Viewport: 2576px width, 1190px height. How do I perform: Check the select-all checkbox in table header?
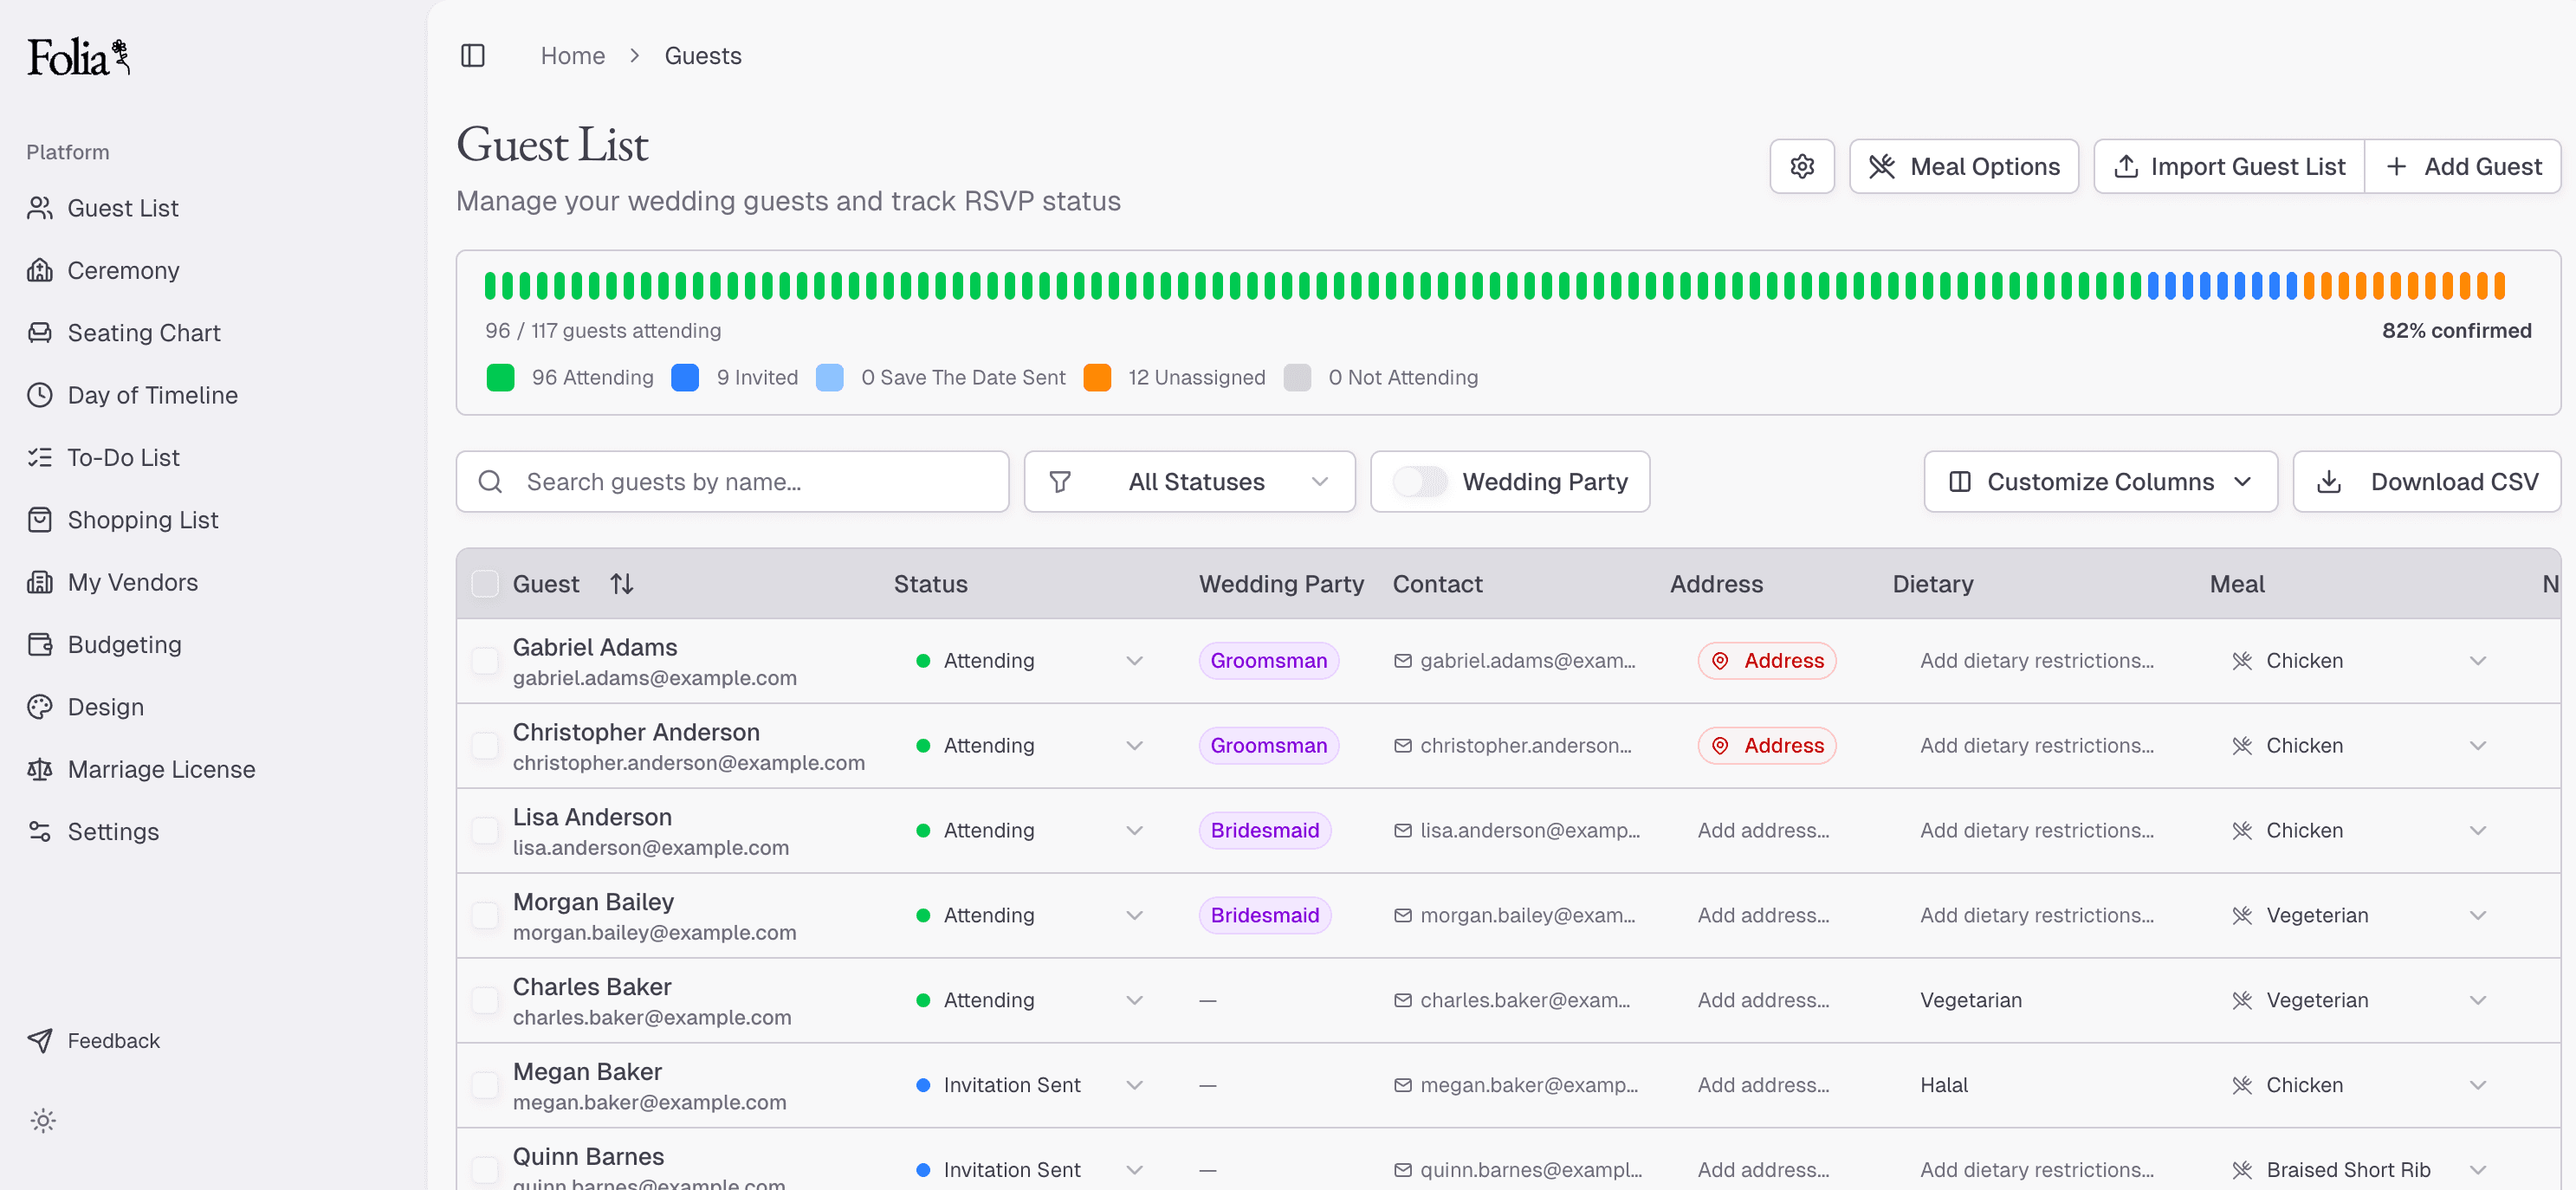tap(485, 584)
